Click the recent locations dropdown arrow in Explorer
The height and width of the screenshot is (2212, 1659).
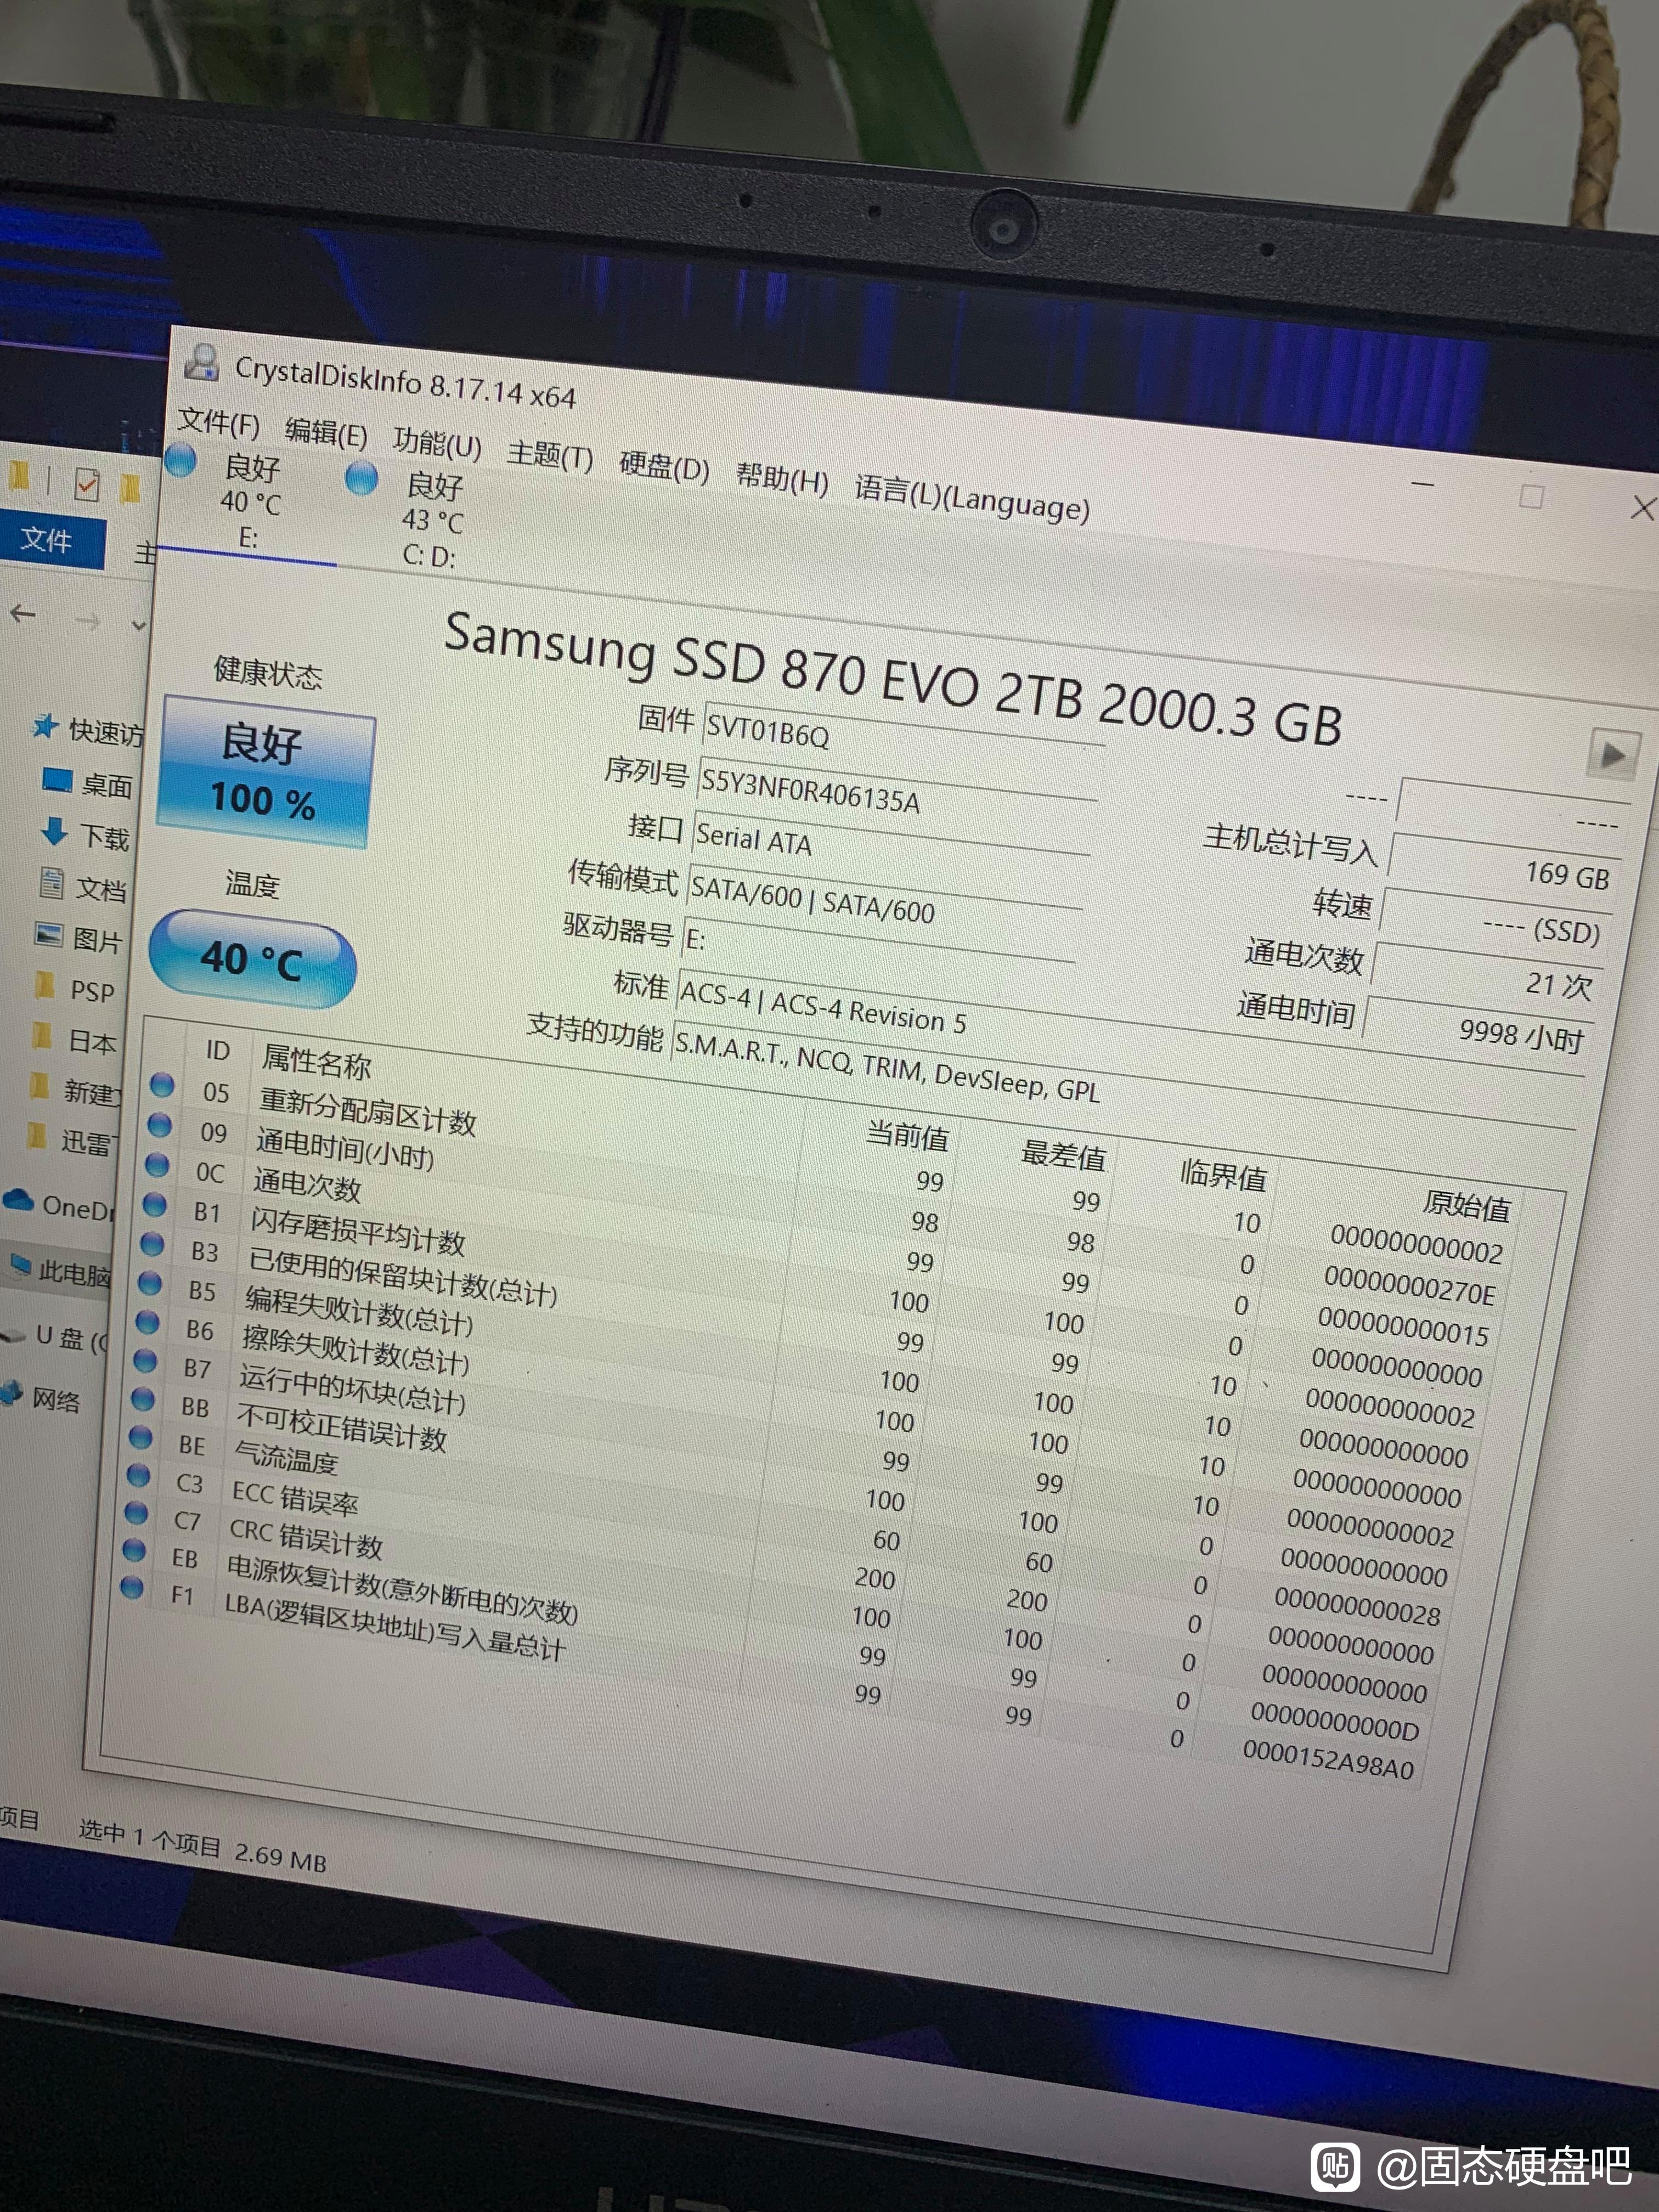point(139,626)
